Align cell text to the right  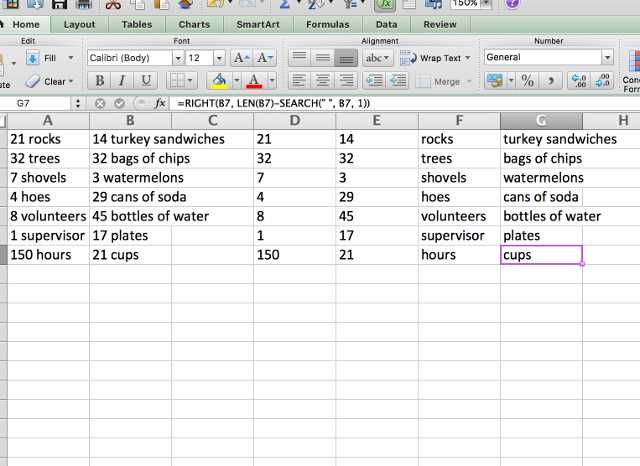point(346,80)
